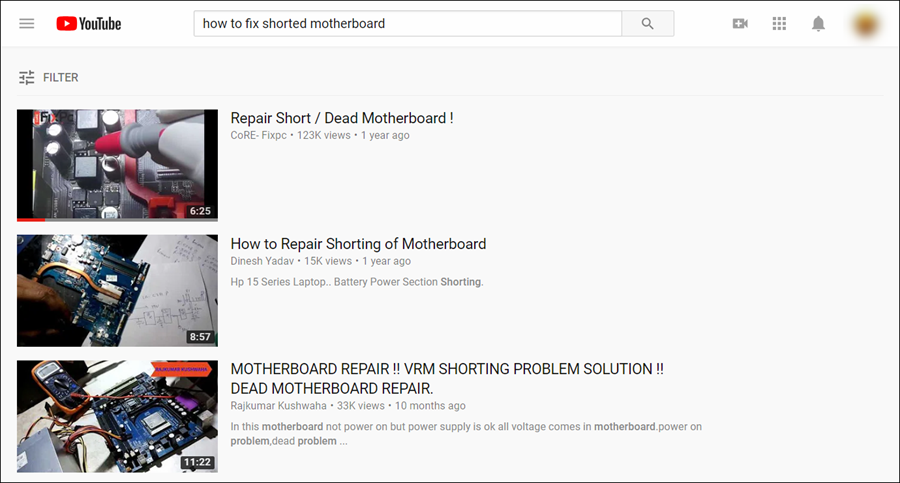Click 'In this motherboard not power on' description
900x483 pixels.
(466, 434)
